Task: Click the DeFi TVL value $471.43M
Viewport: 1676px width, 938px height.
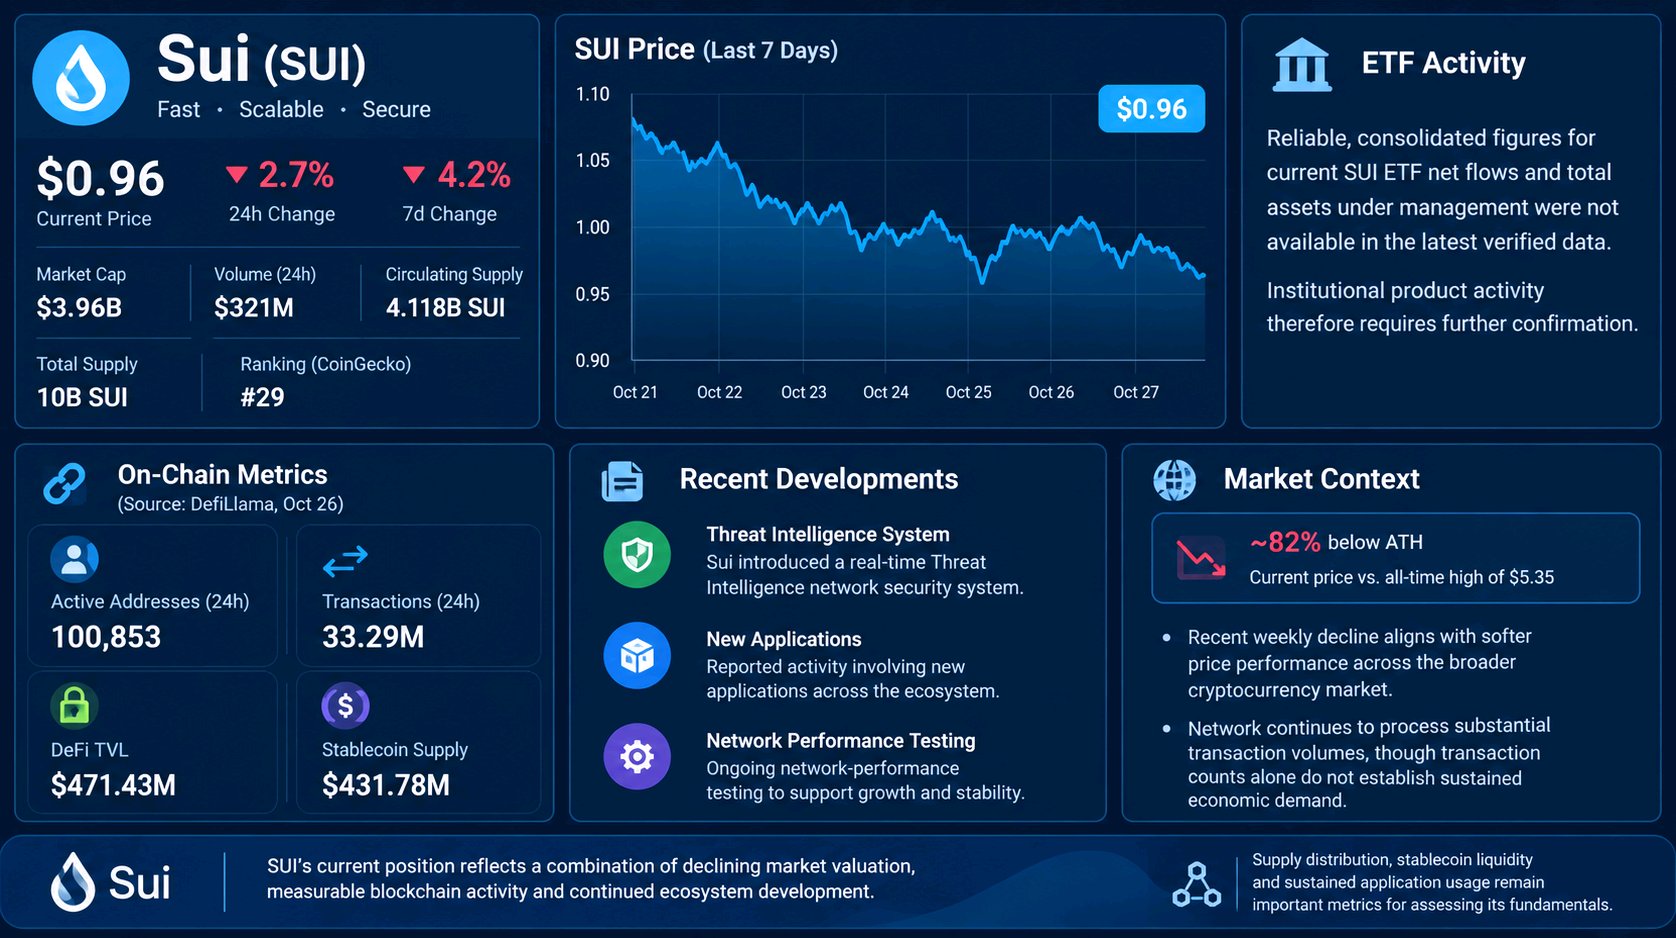Action: pyautogui.click(x=113, y=785)
